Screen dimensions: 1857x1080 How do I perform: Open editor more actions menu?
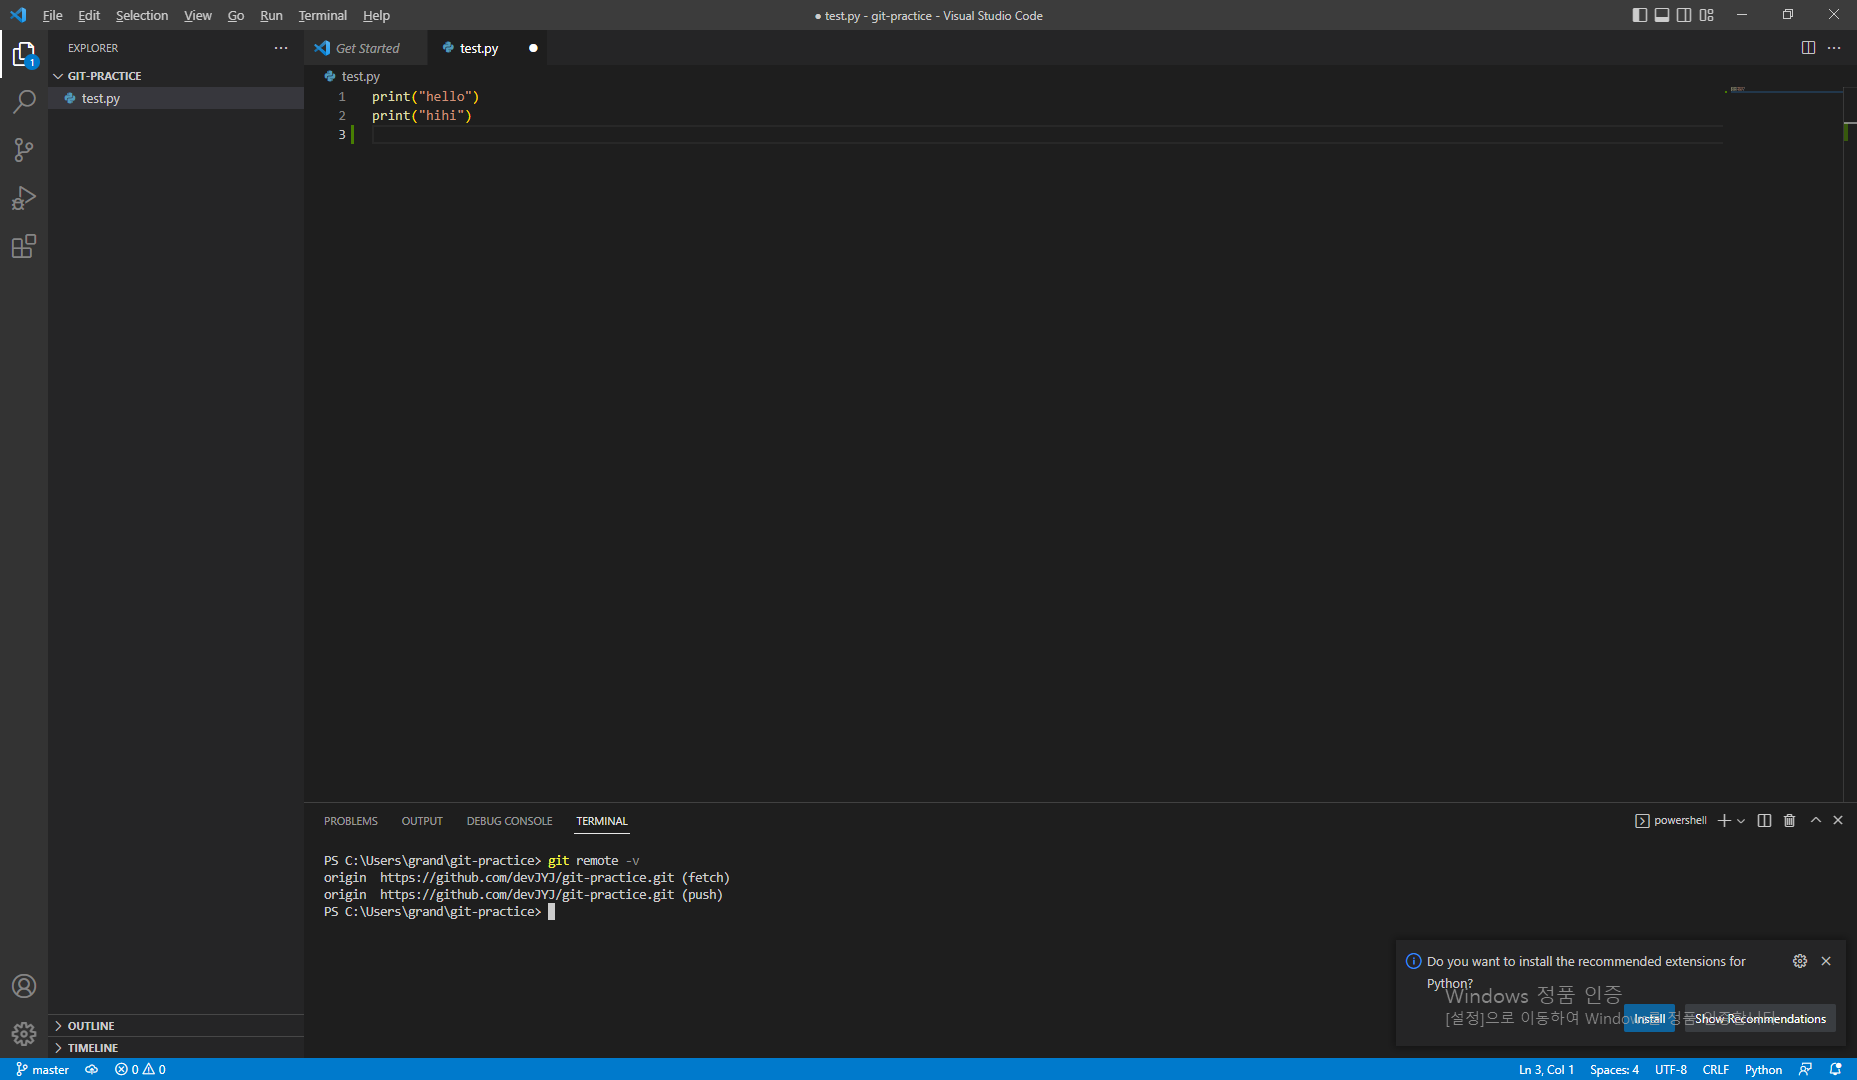pos(1834,48)
